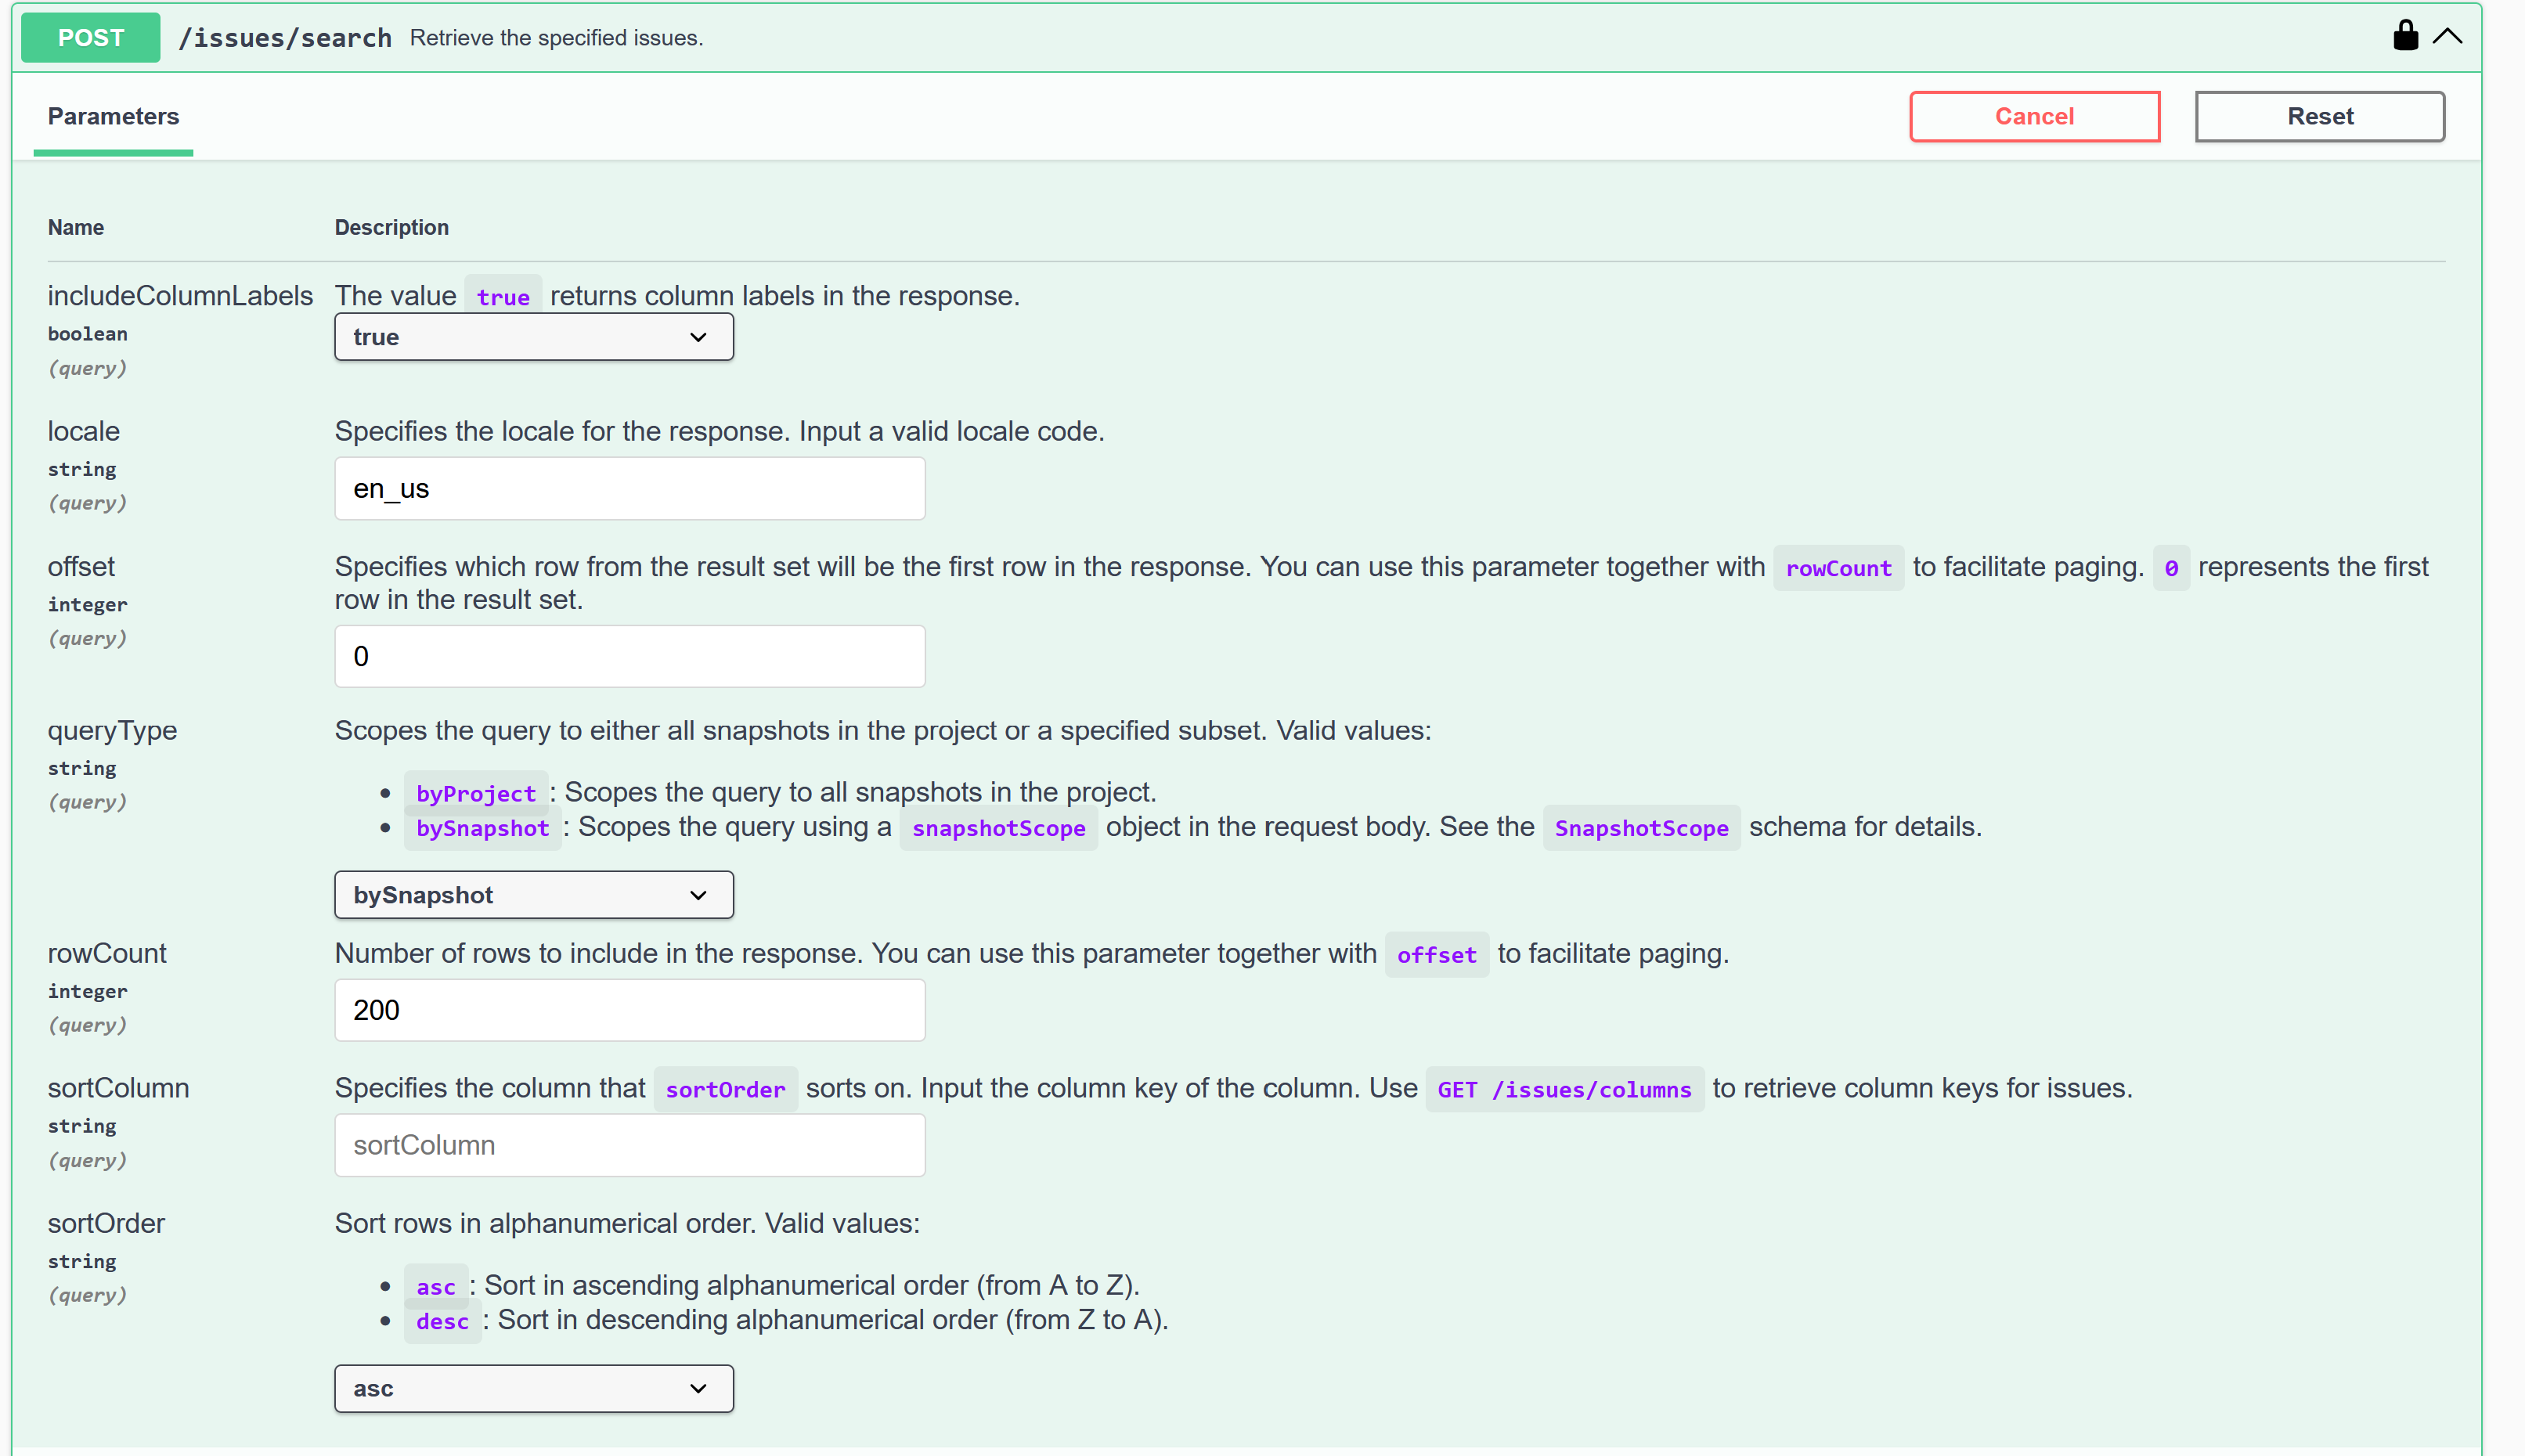This screenshot has height=1456, width=2525.
Task: Click the 'byProject' code label
Action: (x=476, y=793)
